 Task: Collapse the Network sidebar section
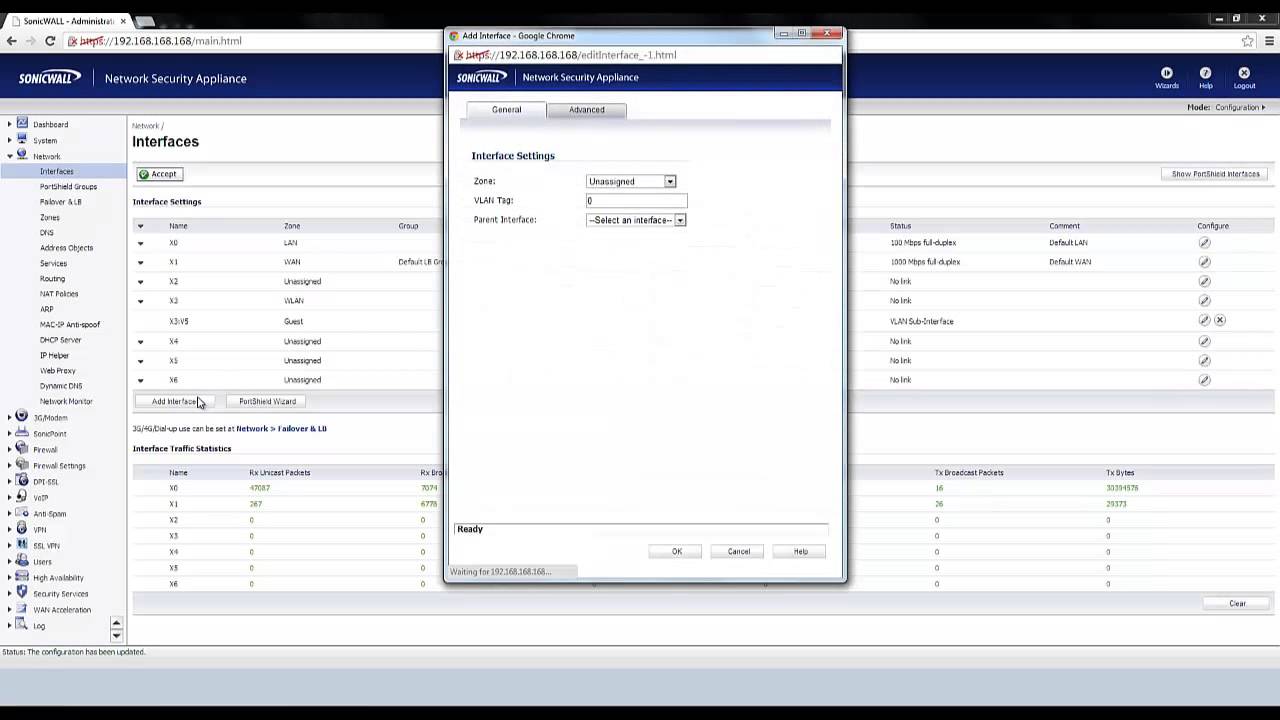click(x=10, y=156)
